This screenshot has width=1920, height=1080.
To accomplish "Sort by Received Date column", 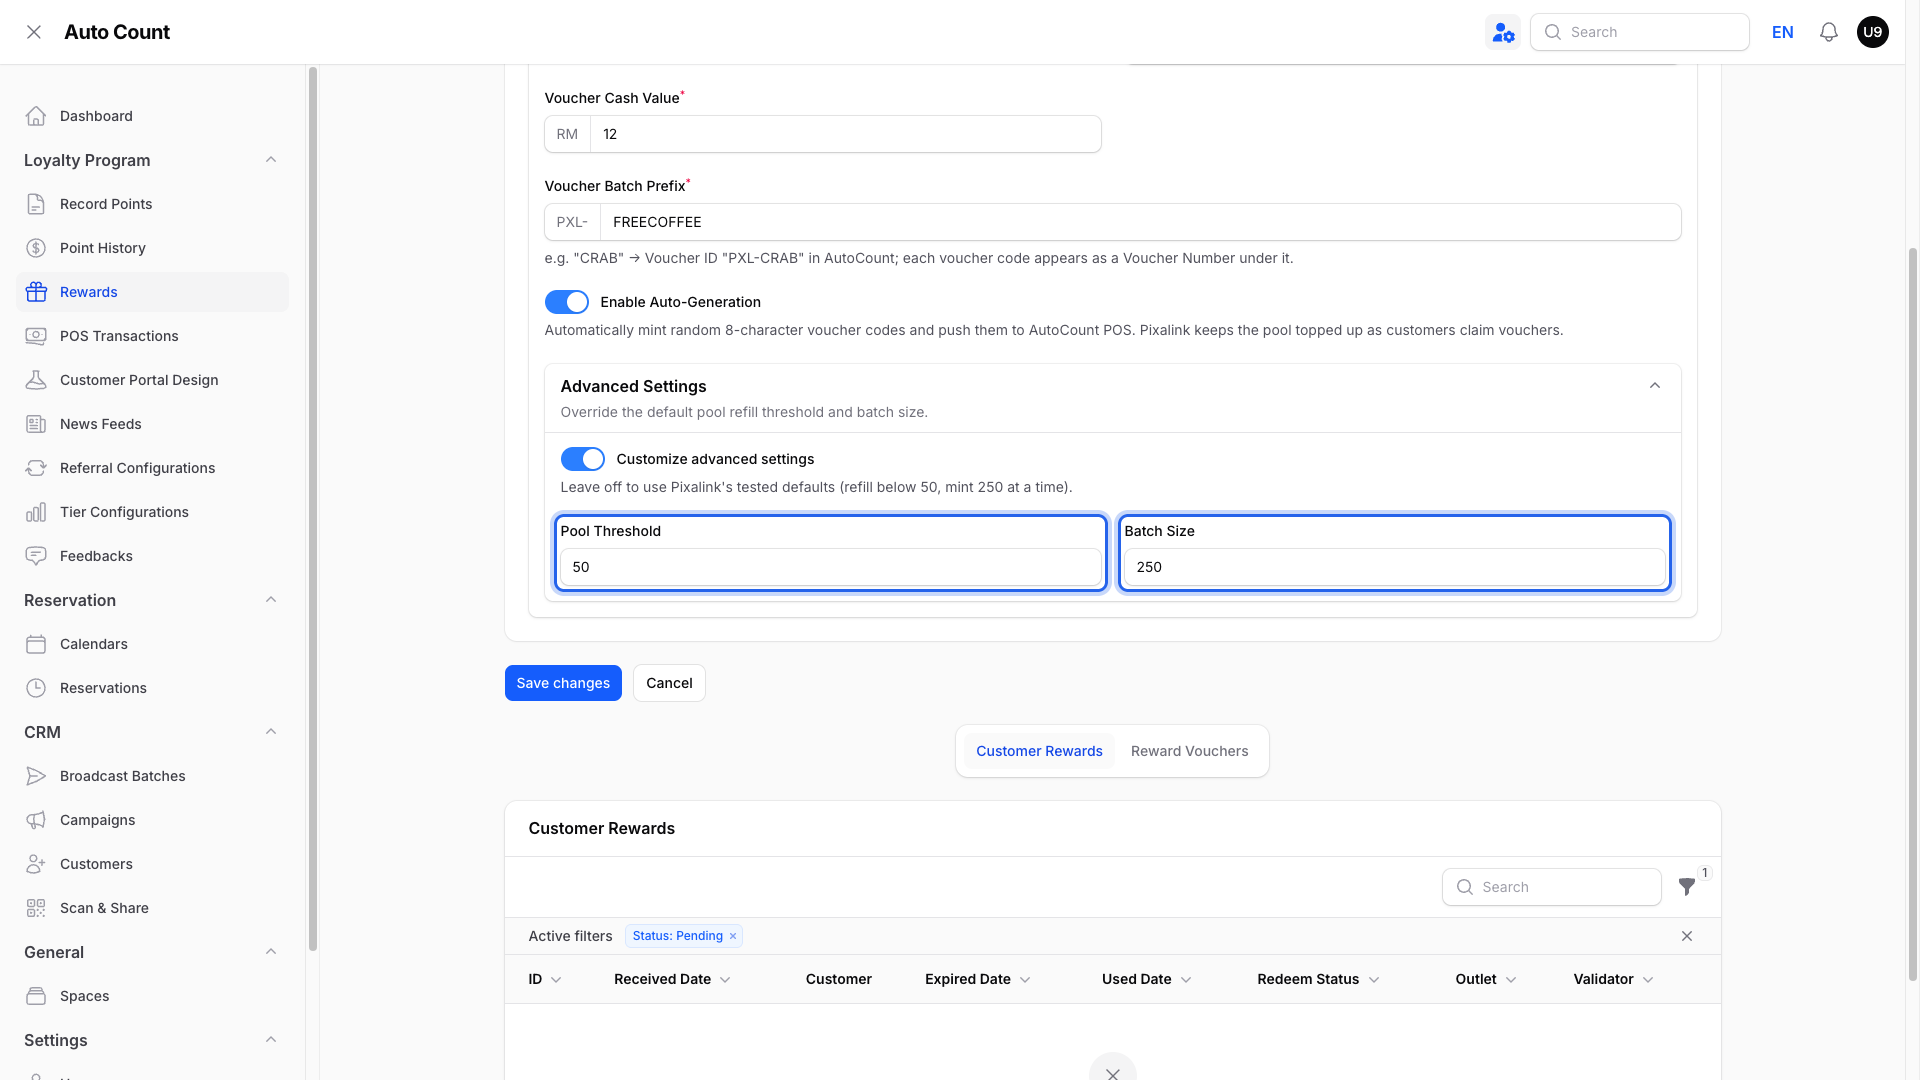I will click(x=672, y=979).
